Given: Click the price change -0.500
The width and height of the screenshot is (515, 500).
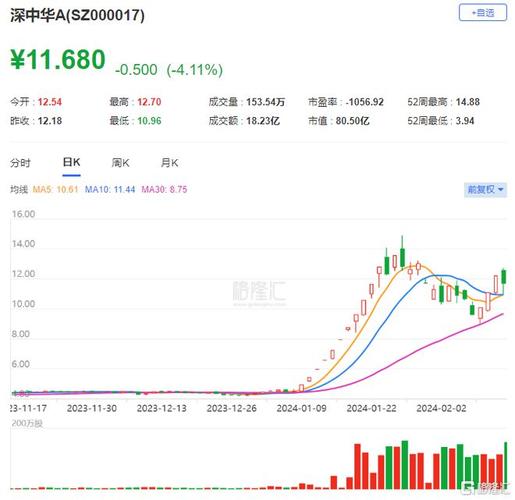Looking at the screenshot, I should point(136,70).
